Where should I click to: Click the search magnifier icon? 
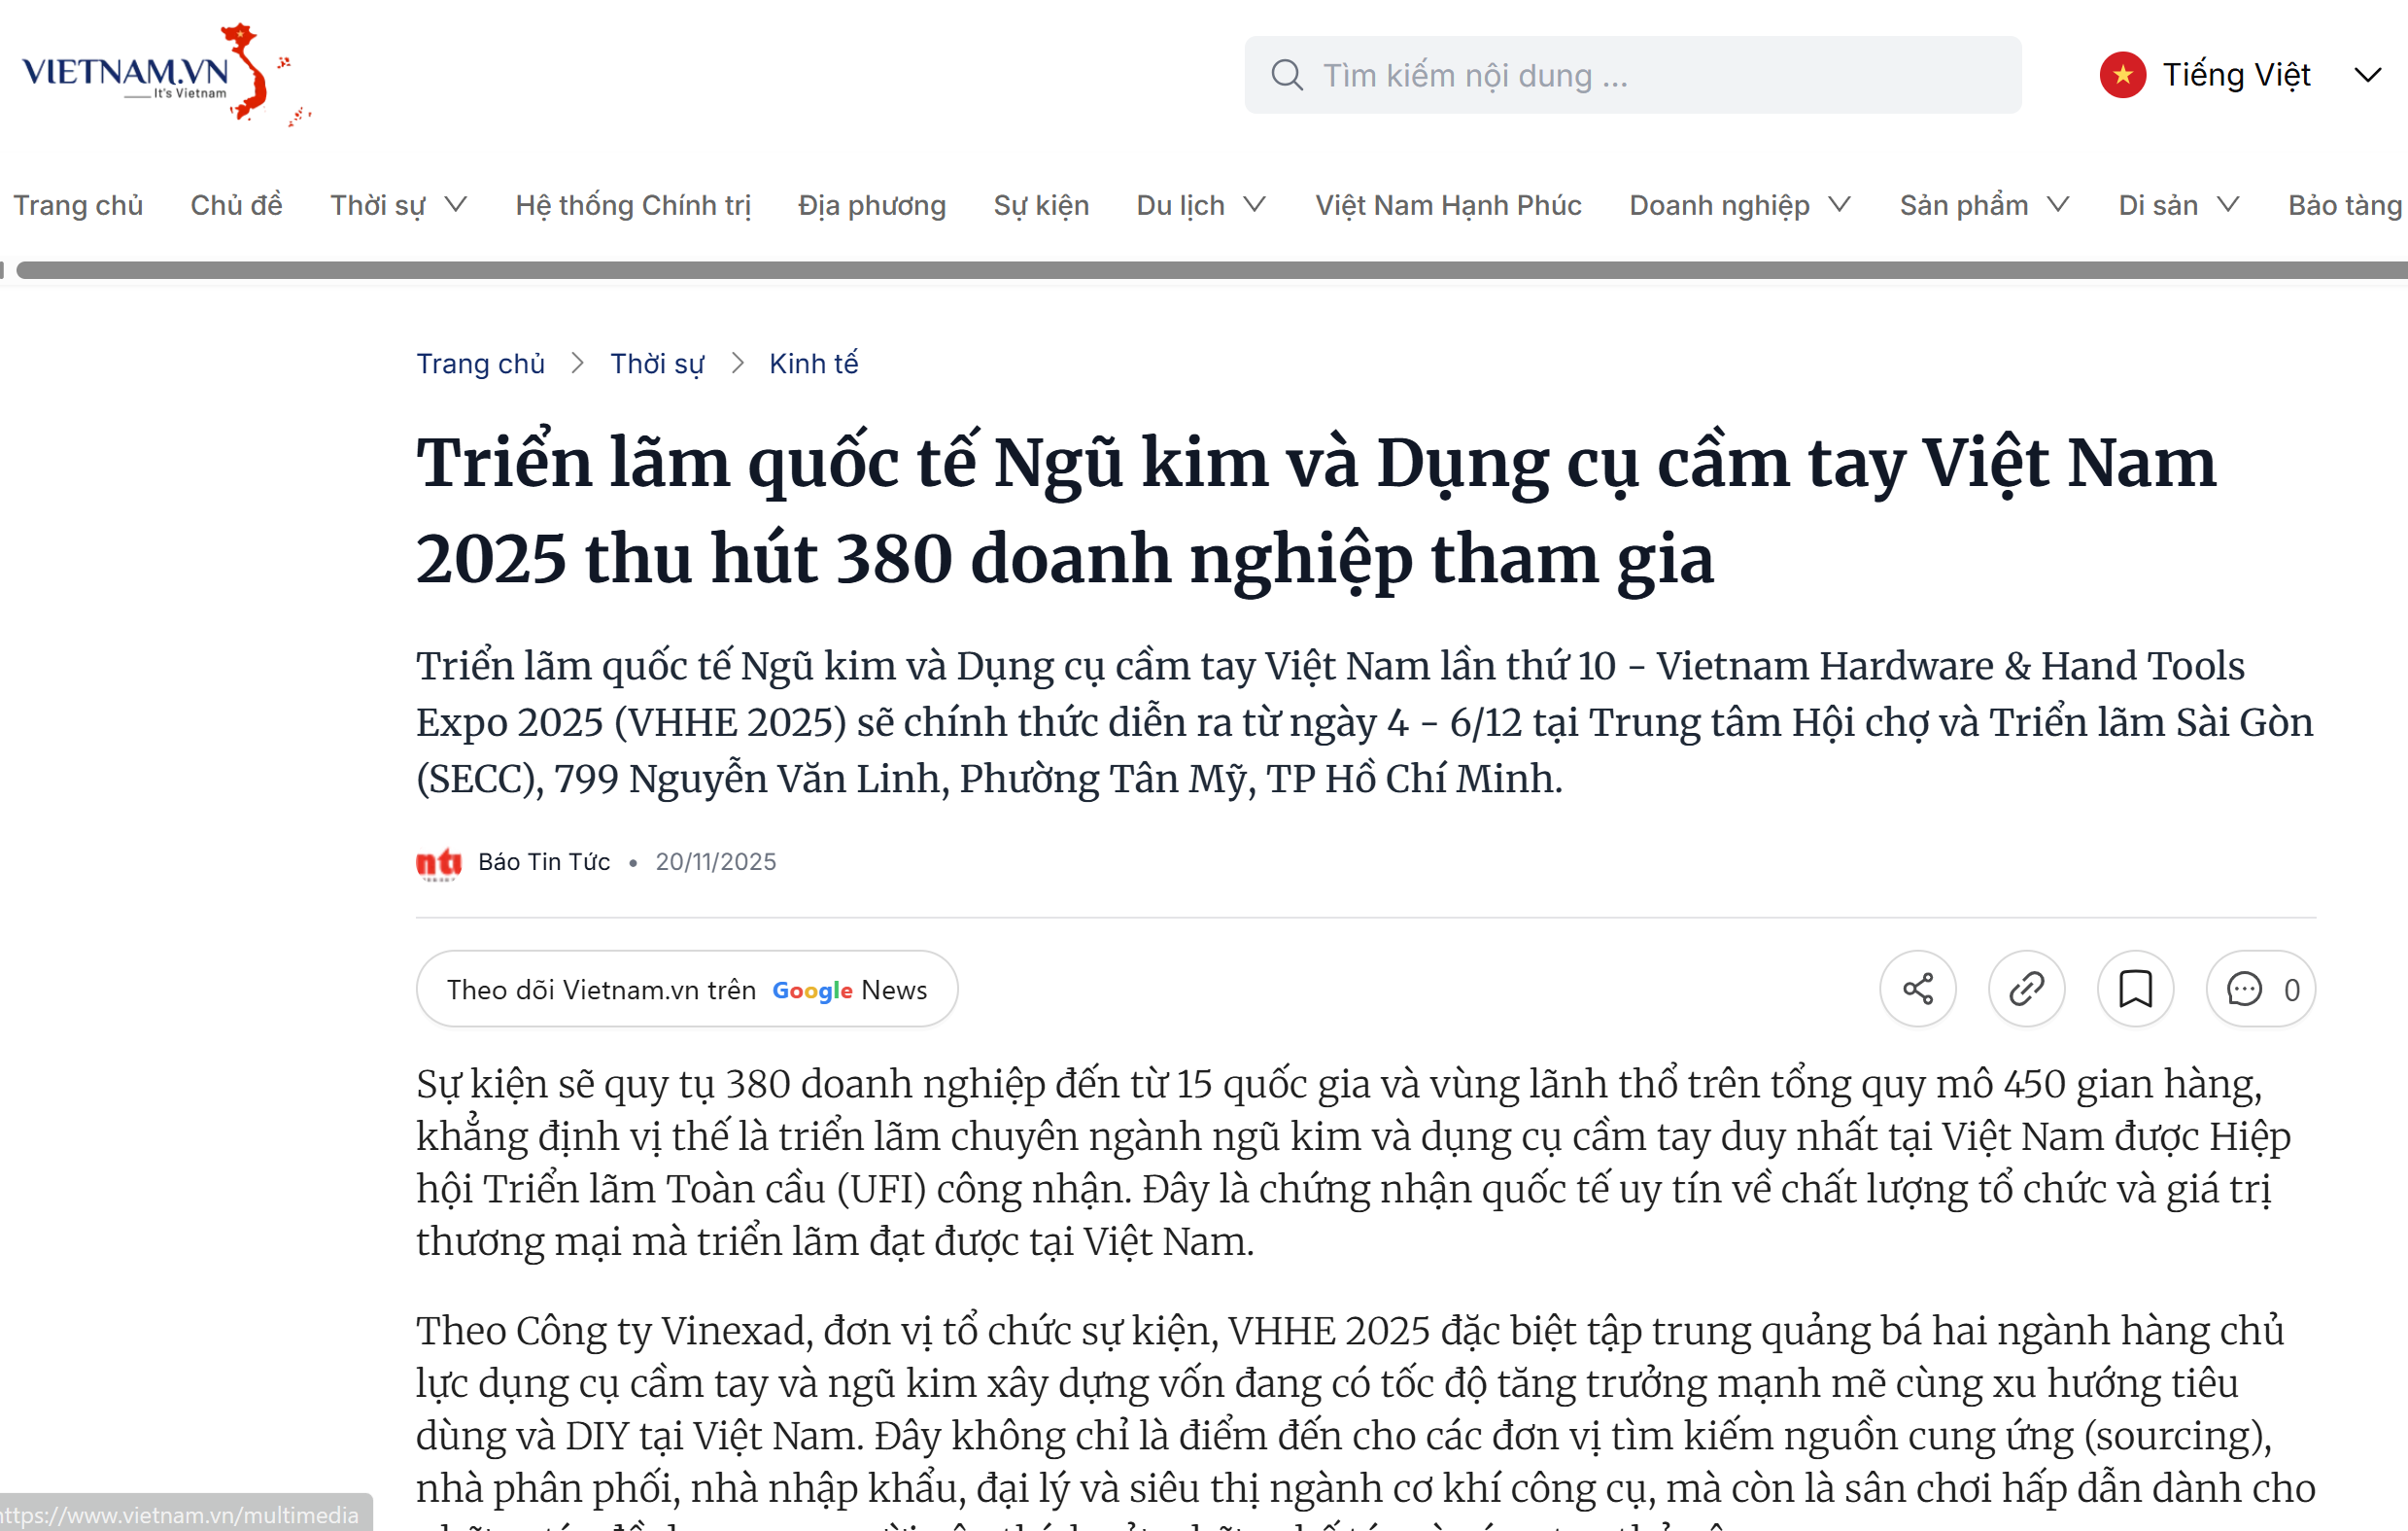[1286, 75]
